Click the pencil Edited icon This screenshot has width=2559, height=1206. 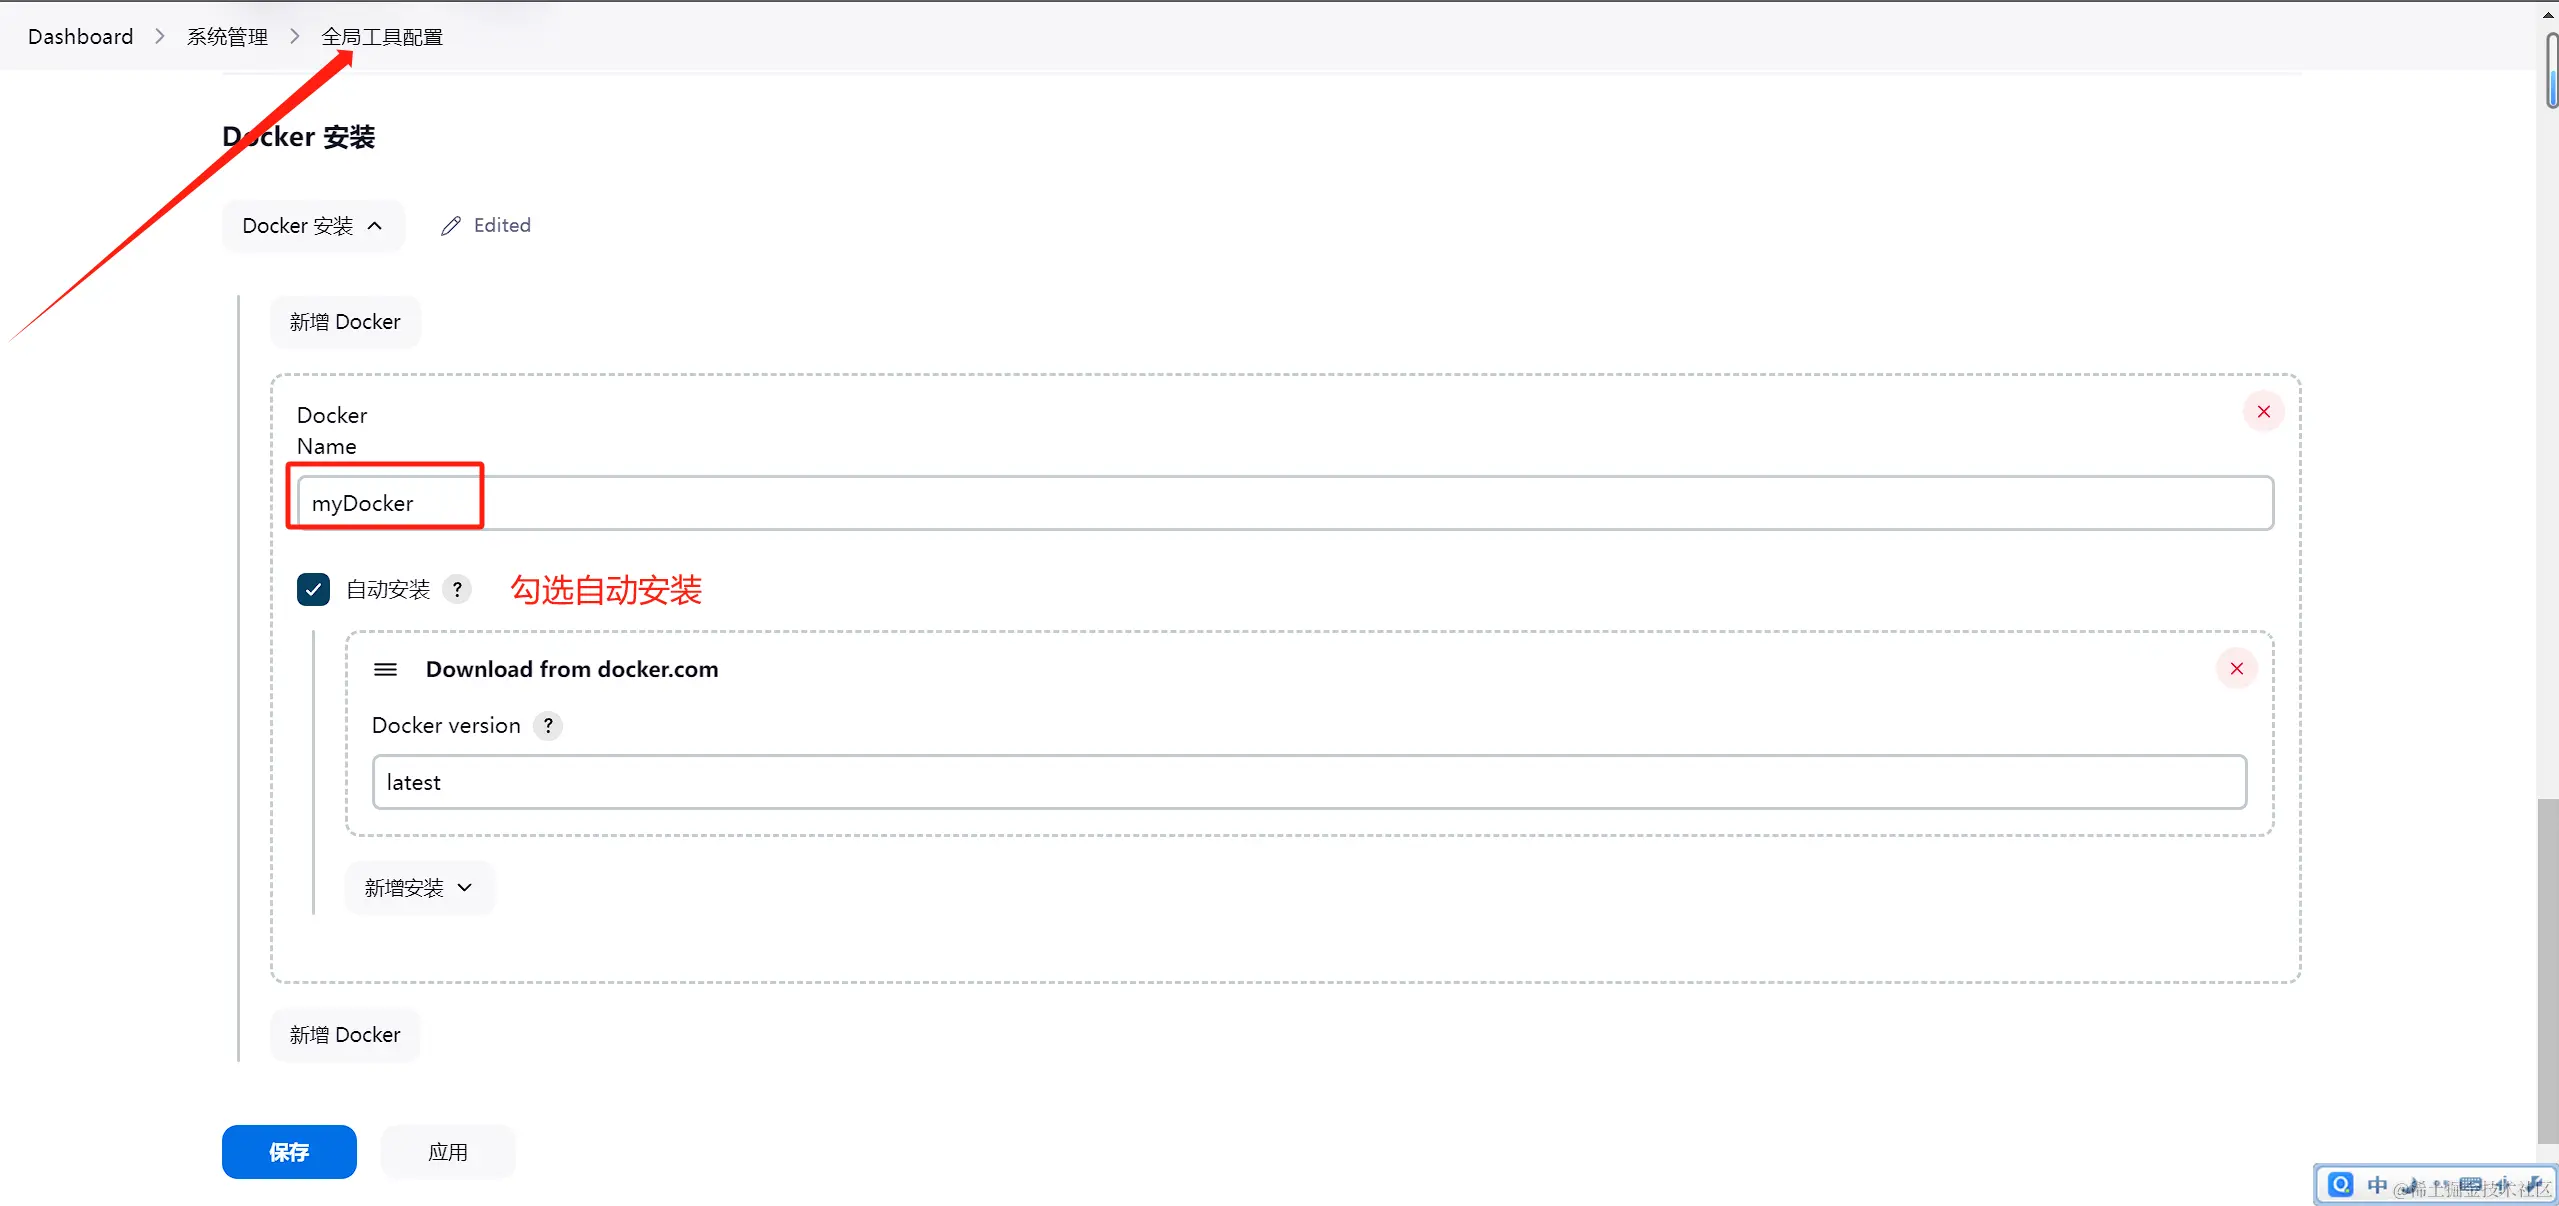[x=451, y=226]
